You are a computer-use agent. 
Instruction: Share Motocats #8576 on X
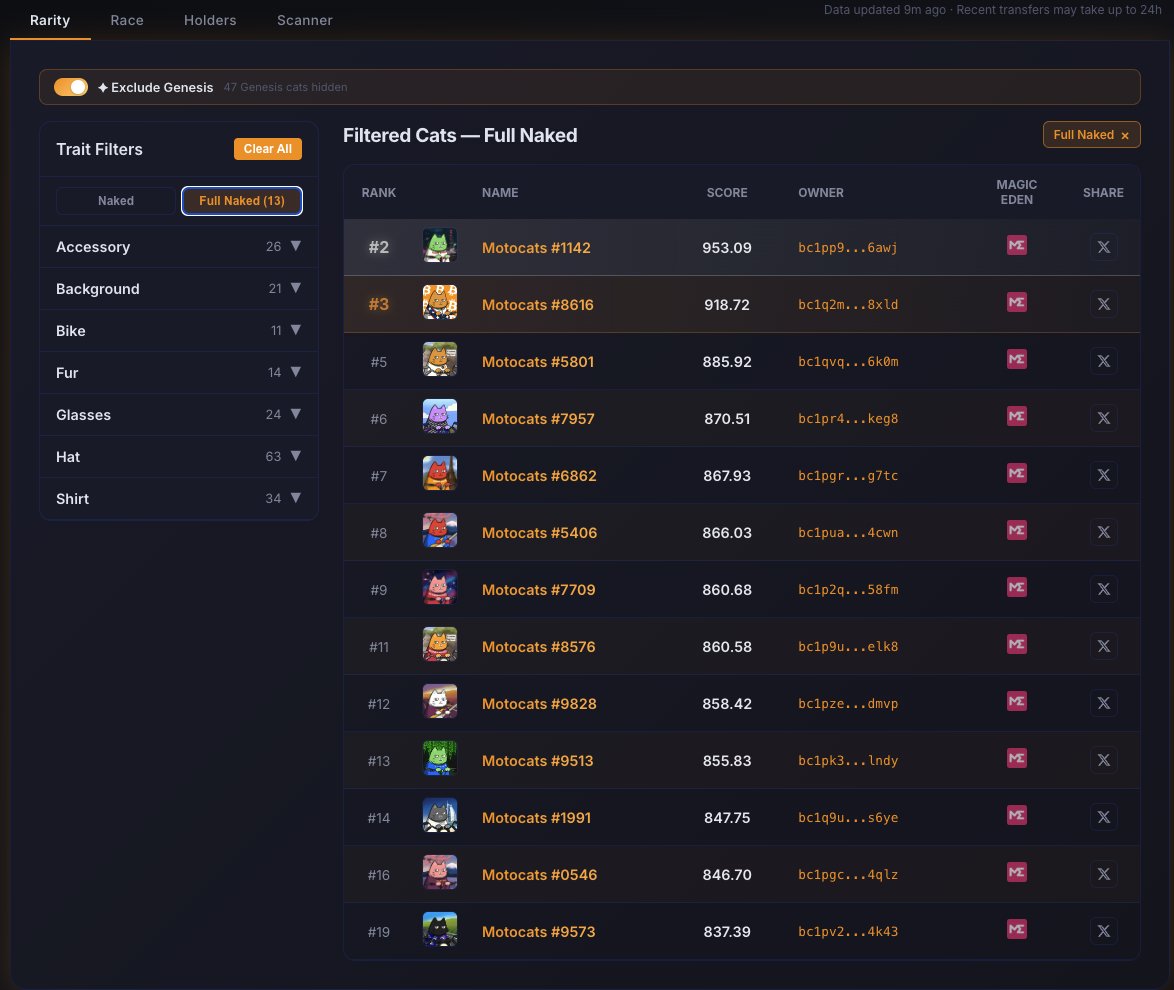1103,646
